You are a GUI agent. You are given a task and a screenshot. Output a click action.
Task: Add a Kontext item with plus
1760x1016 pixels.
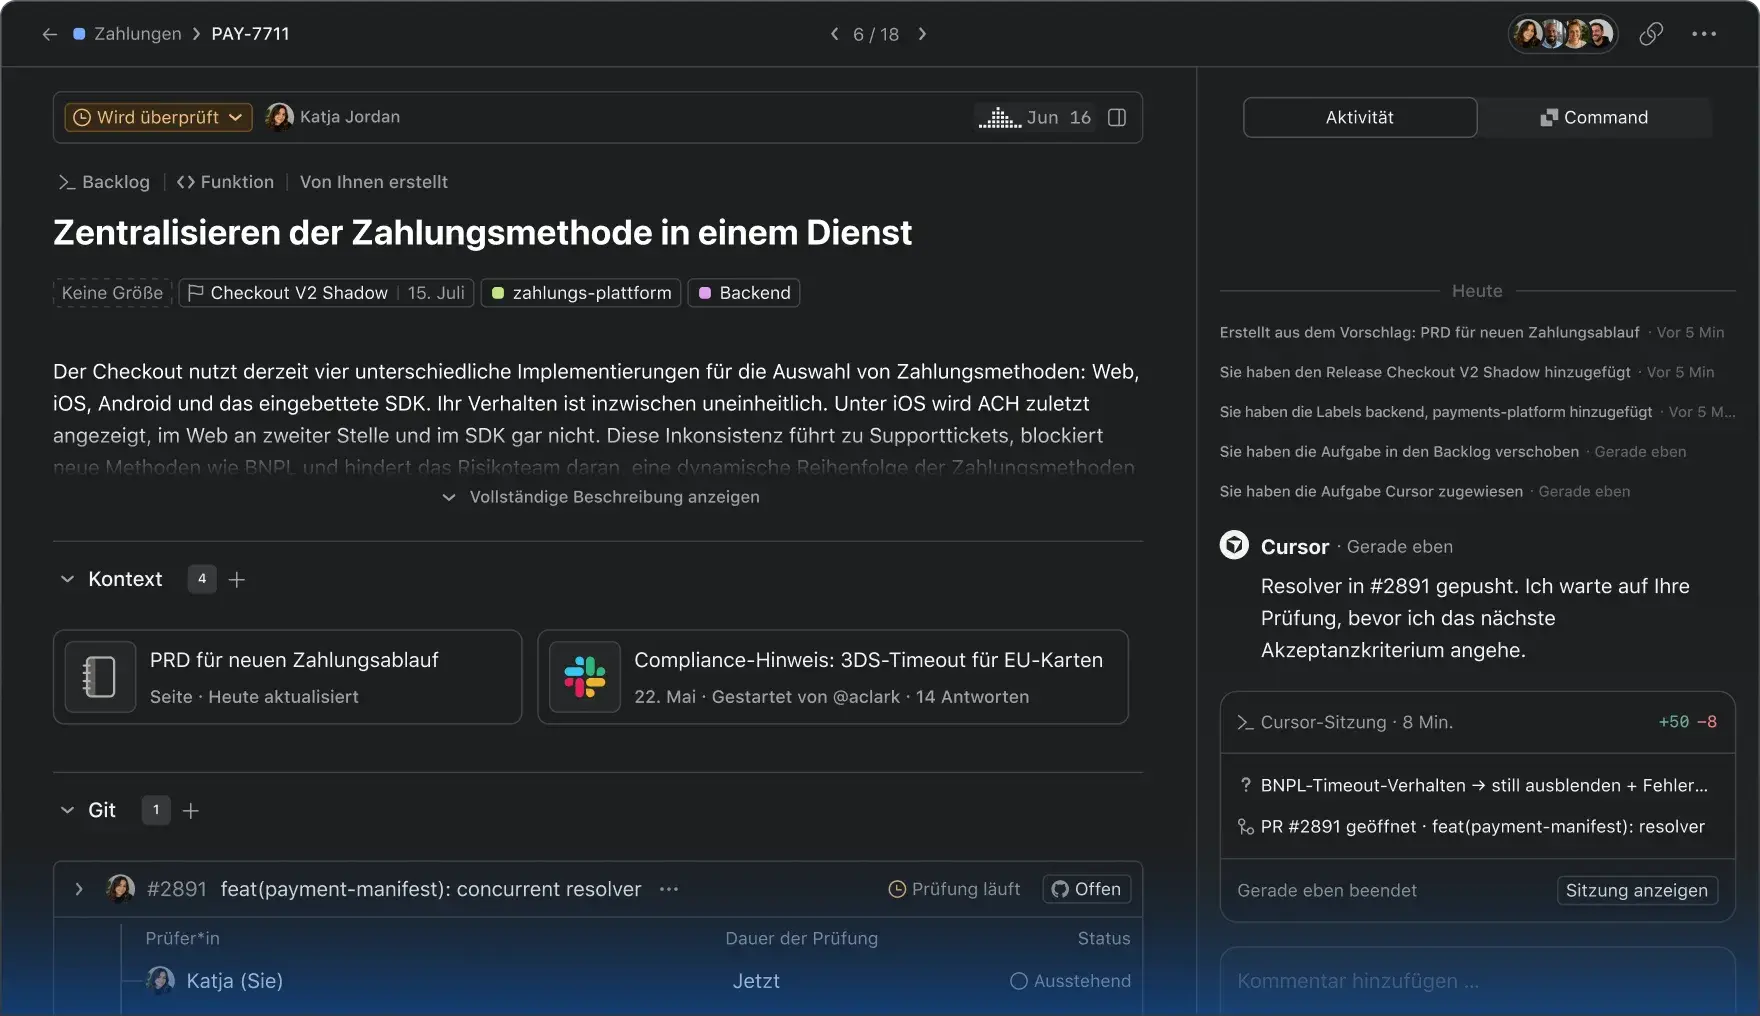237,579
